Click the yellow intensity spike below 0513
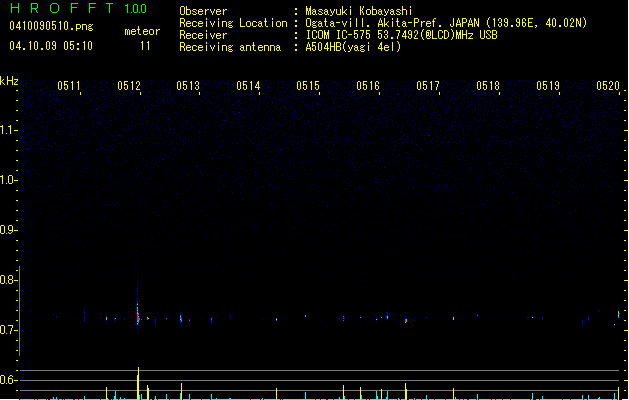The image size is (629, 400). coord(181,391)
